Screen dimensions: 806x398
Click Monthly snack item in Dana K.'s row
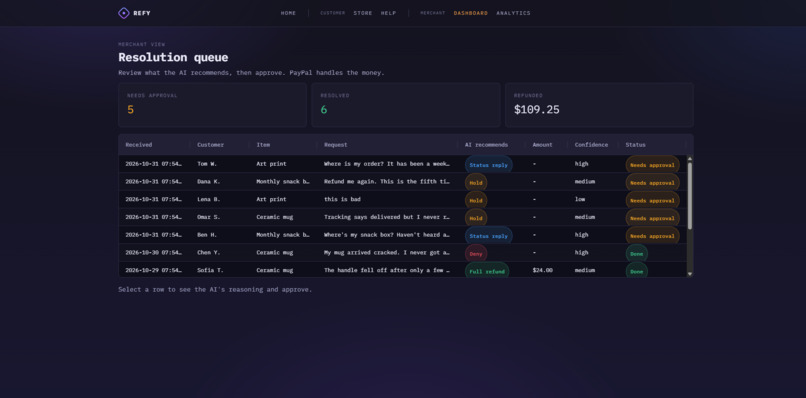(283, 182)
